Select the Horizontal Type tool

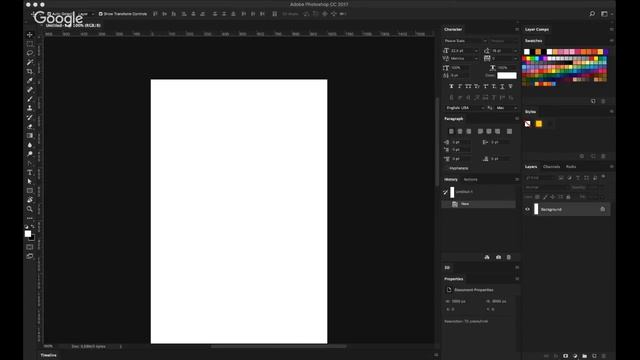click(30, 173)
